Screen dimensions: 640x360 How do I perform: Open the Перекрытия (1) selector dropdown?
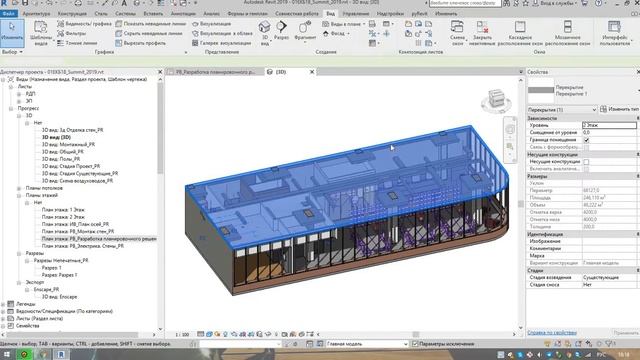click(562, 109)
